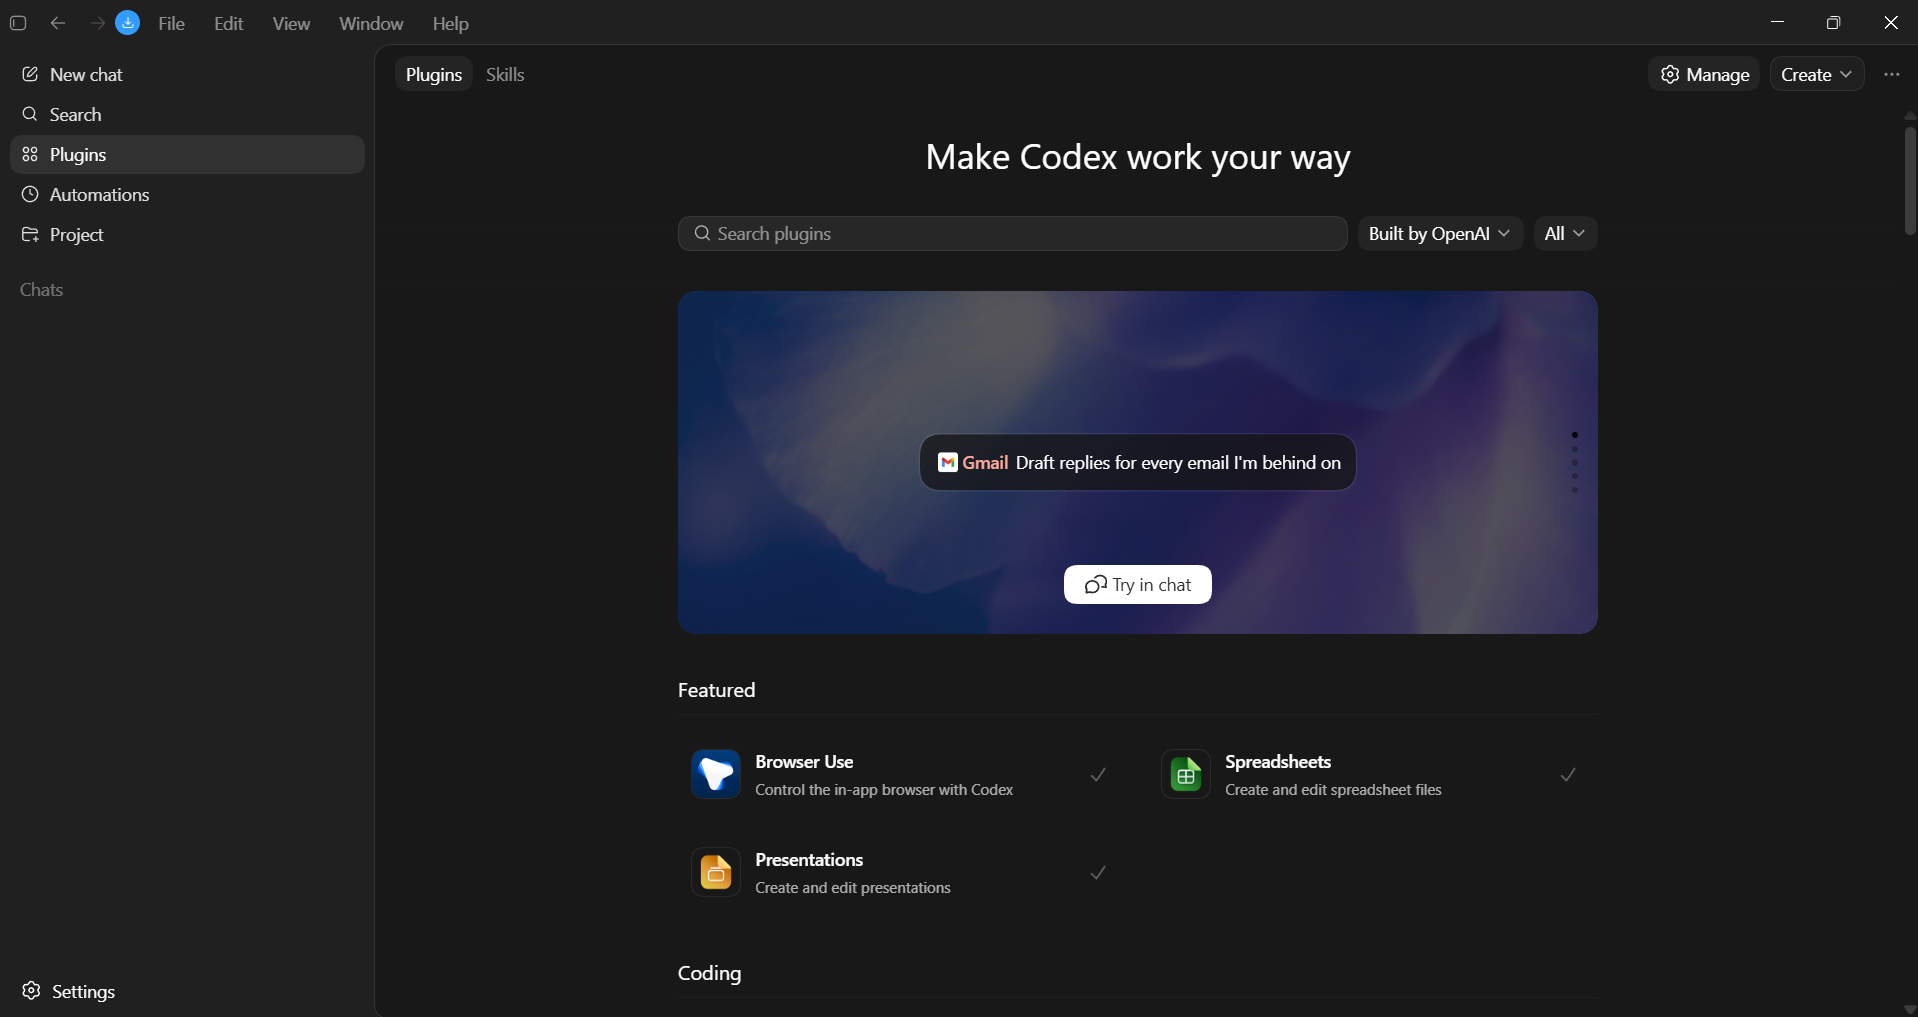
Task: Go forward with the right arrow
Action: coord(97,23)
